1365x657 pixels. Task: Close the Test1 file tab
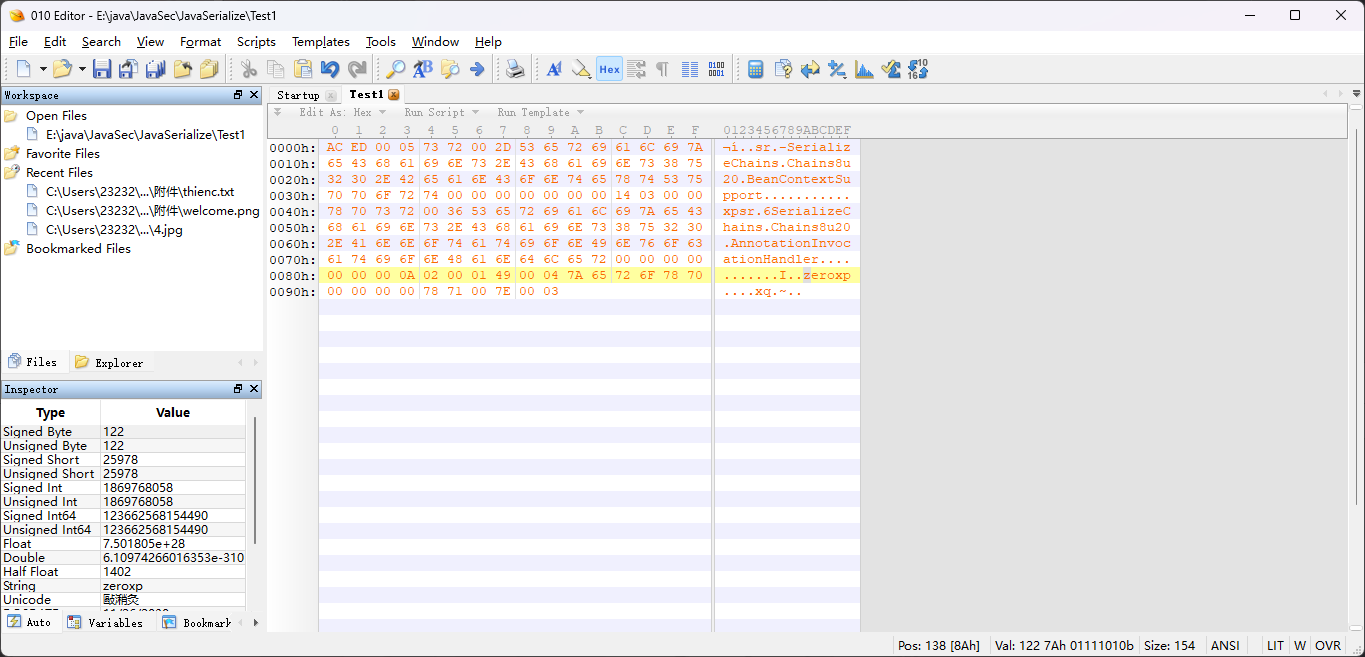pyautogui.click(x=394, y=95)
